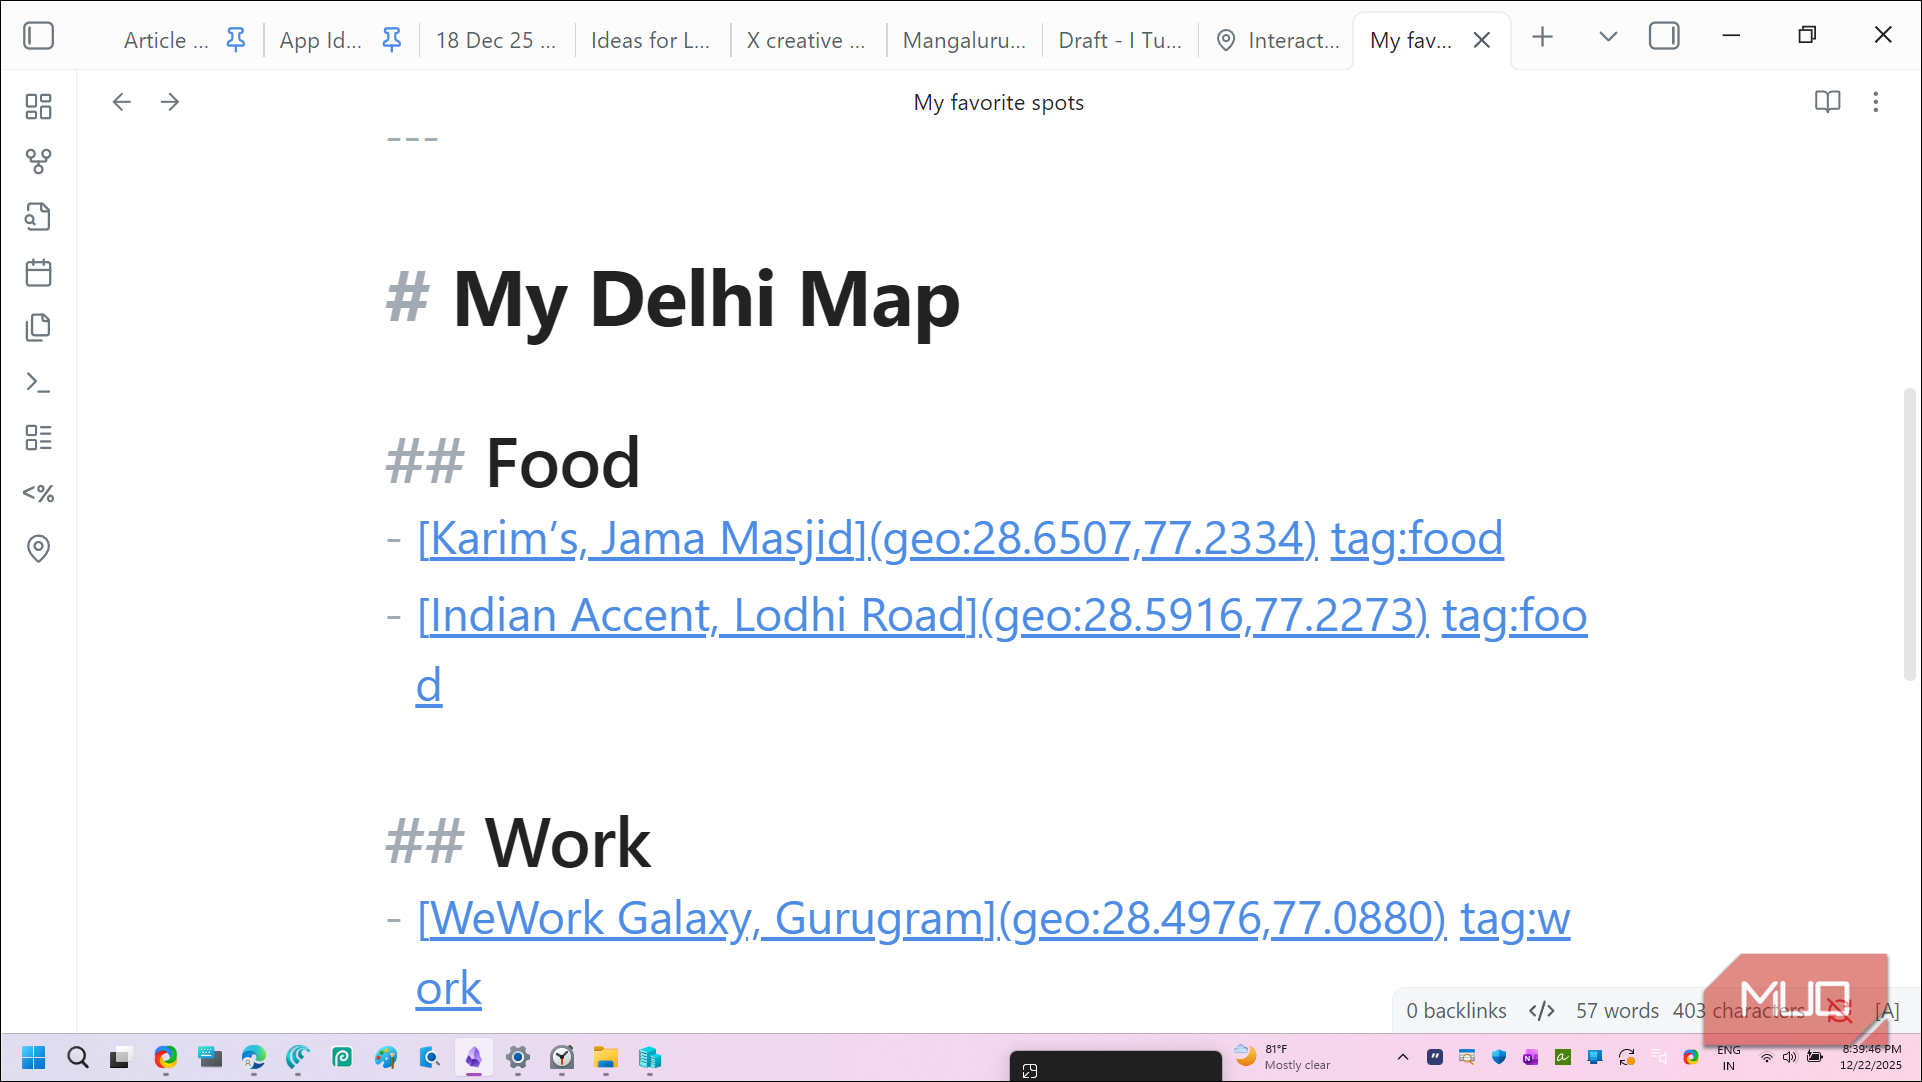The height and width of the screenshot is (1082, 1922).
Task: Open the command palette icon
Action: pyautogui.click(x=38, y=382)
